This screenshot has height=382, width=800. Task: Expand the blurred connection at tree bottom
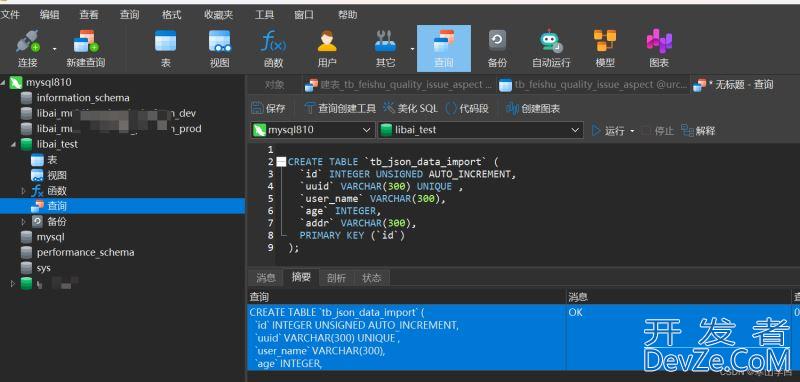pos(13,284)
